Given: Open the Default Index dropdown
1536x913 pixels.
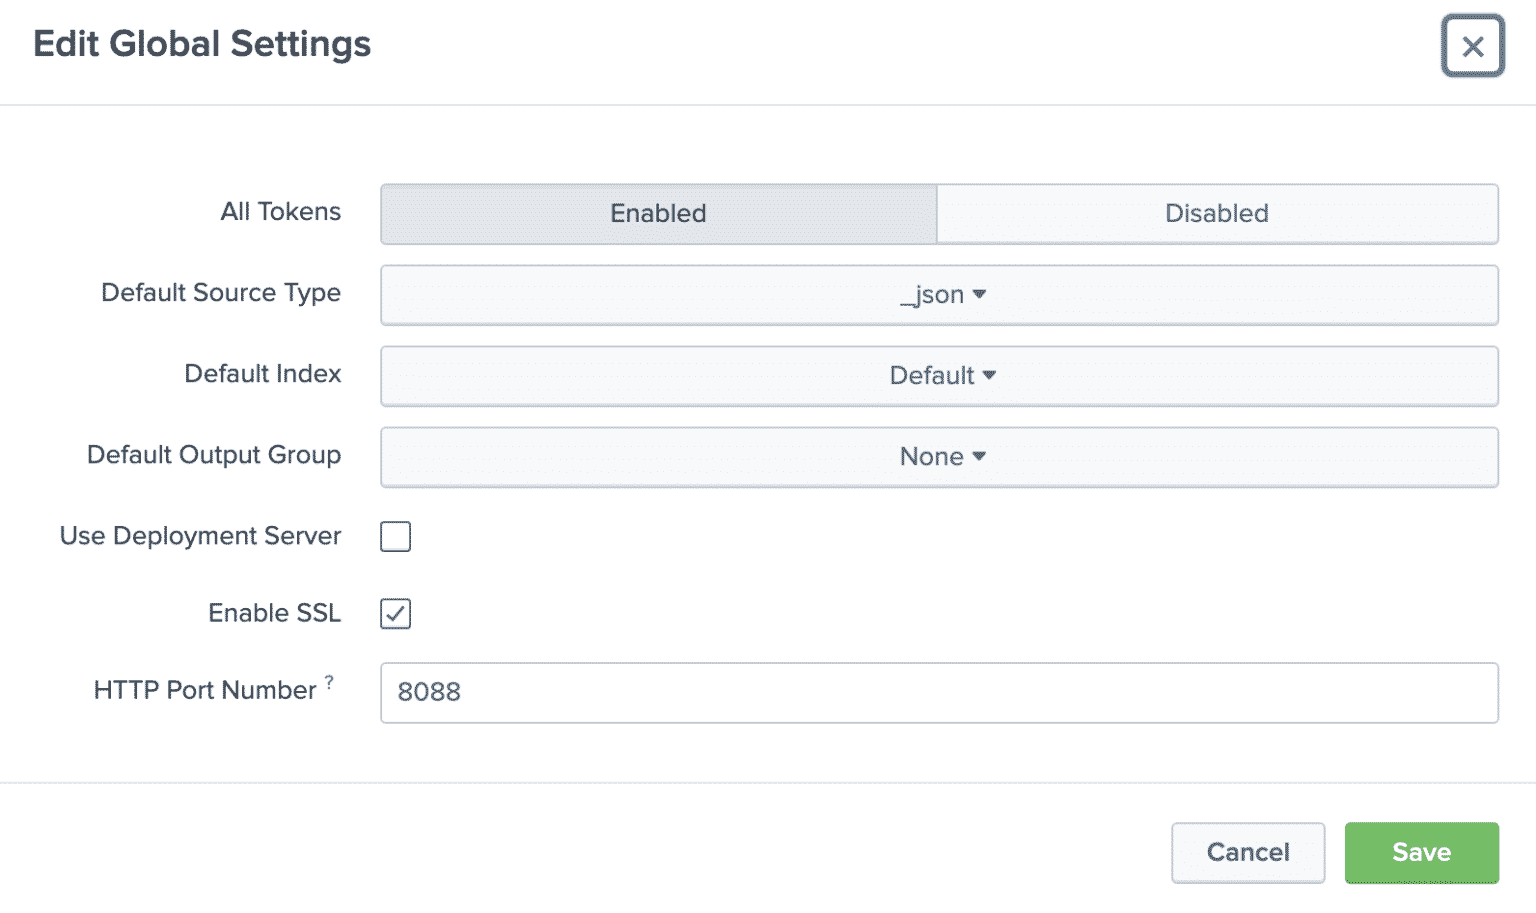Looking at the screenshot, I should pos(939,376).
